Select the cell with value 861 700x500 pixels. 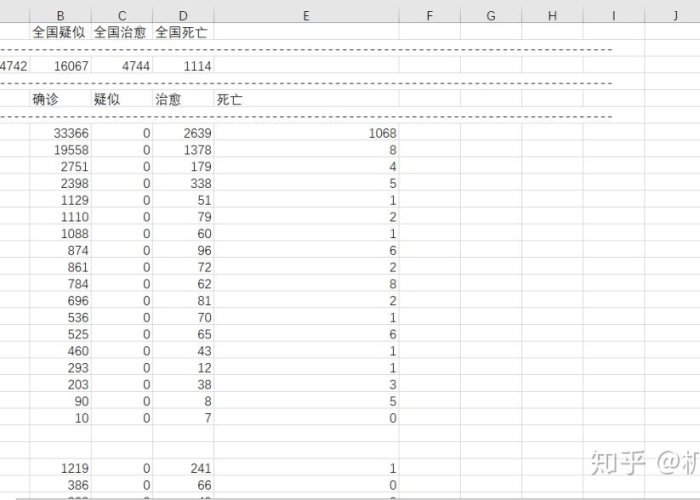(60, 267)
